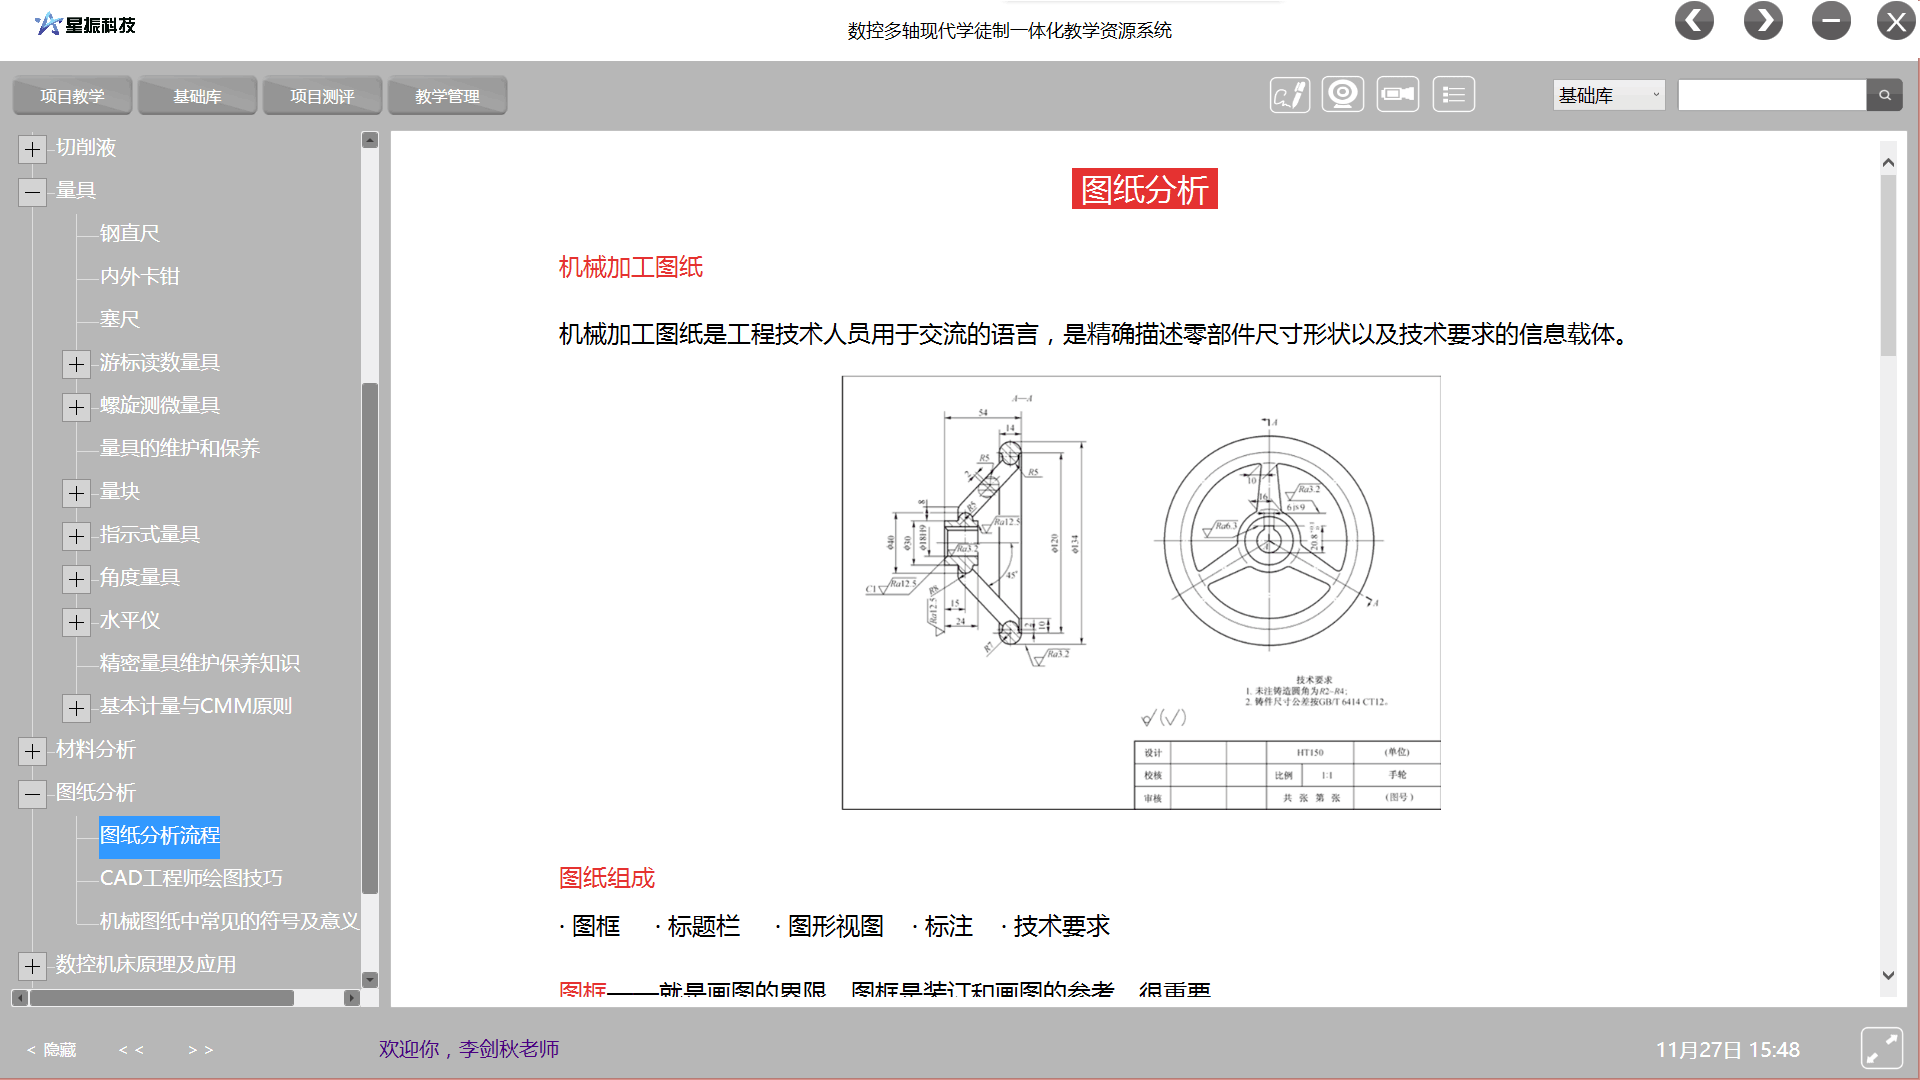Go forward with the right arrow button
This screenshot has height=1080, width=1920.
pyautogui.click(x=1763, y=21)
